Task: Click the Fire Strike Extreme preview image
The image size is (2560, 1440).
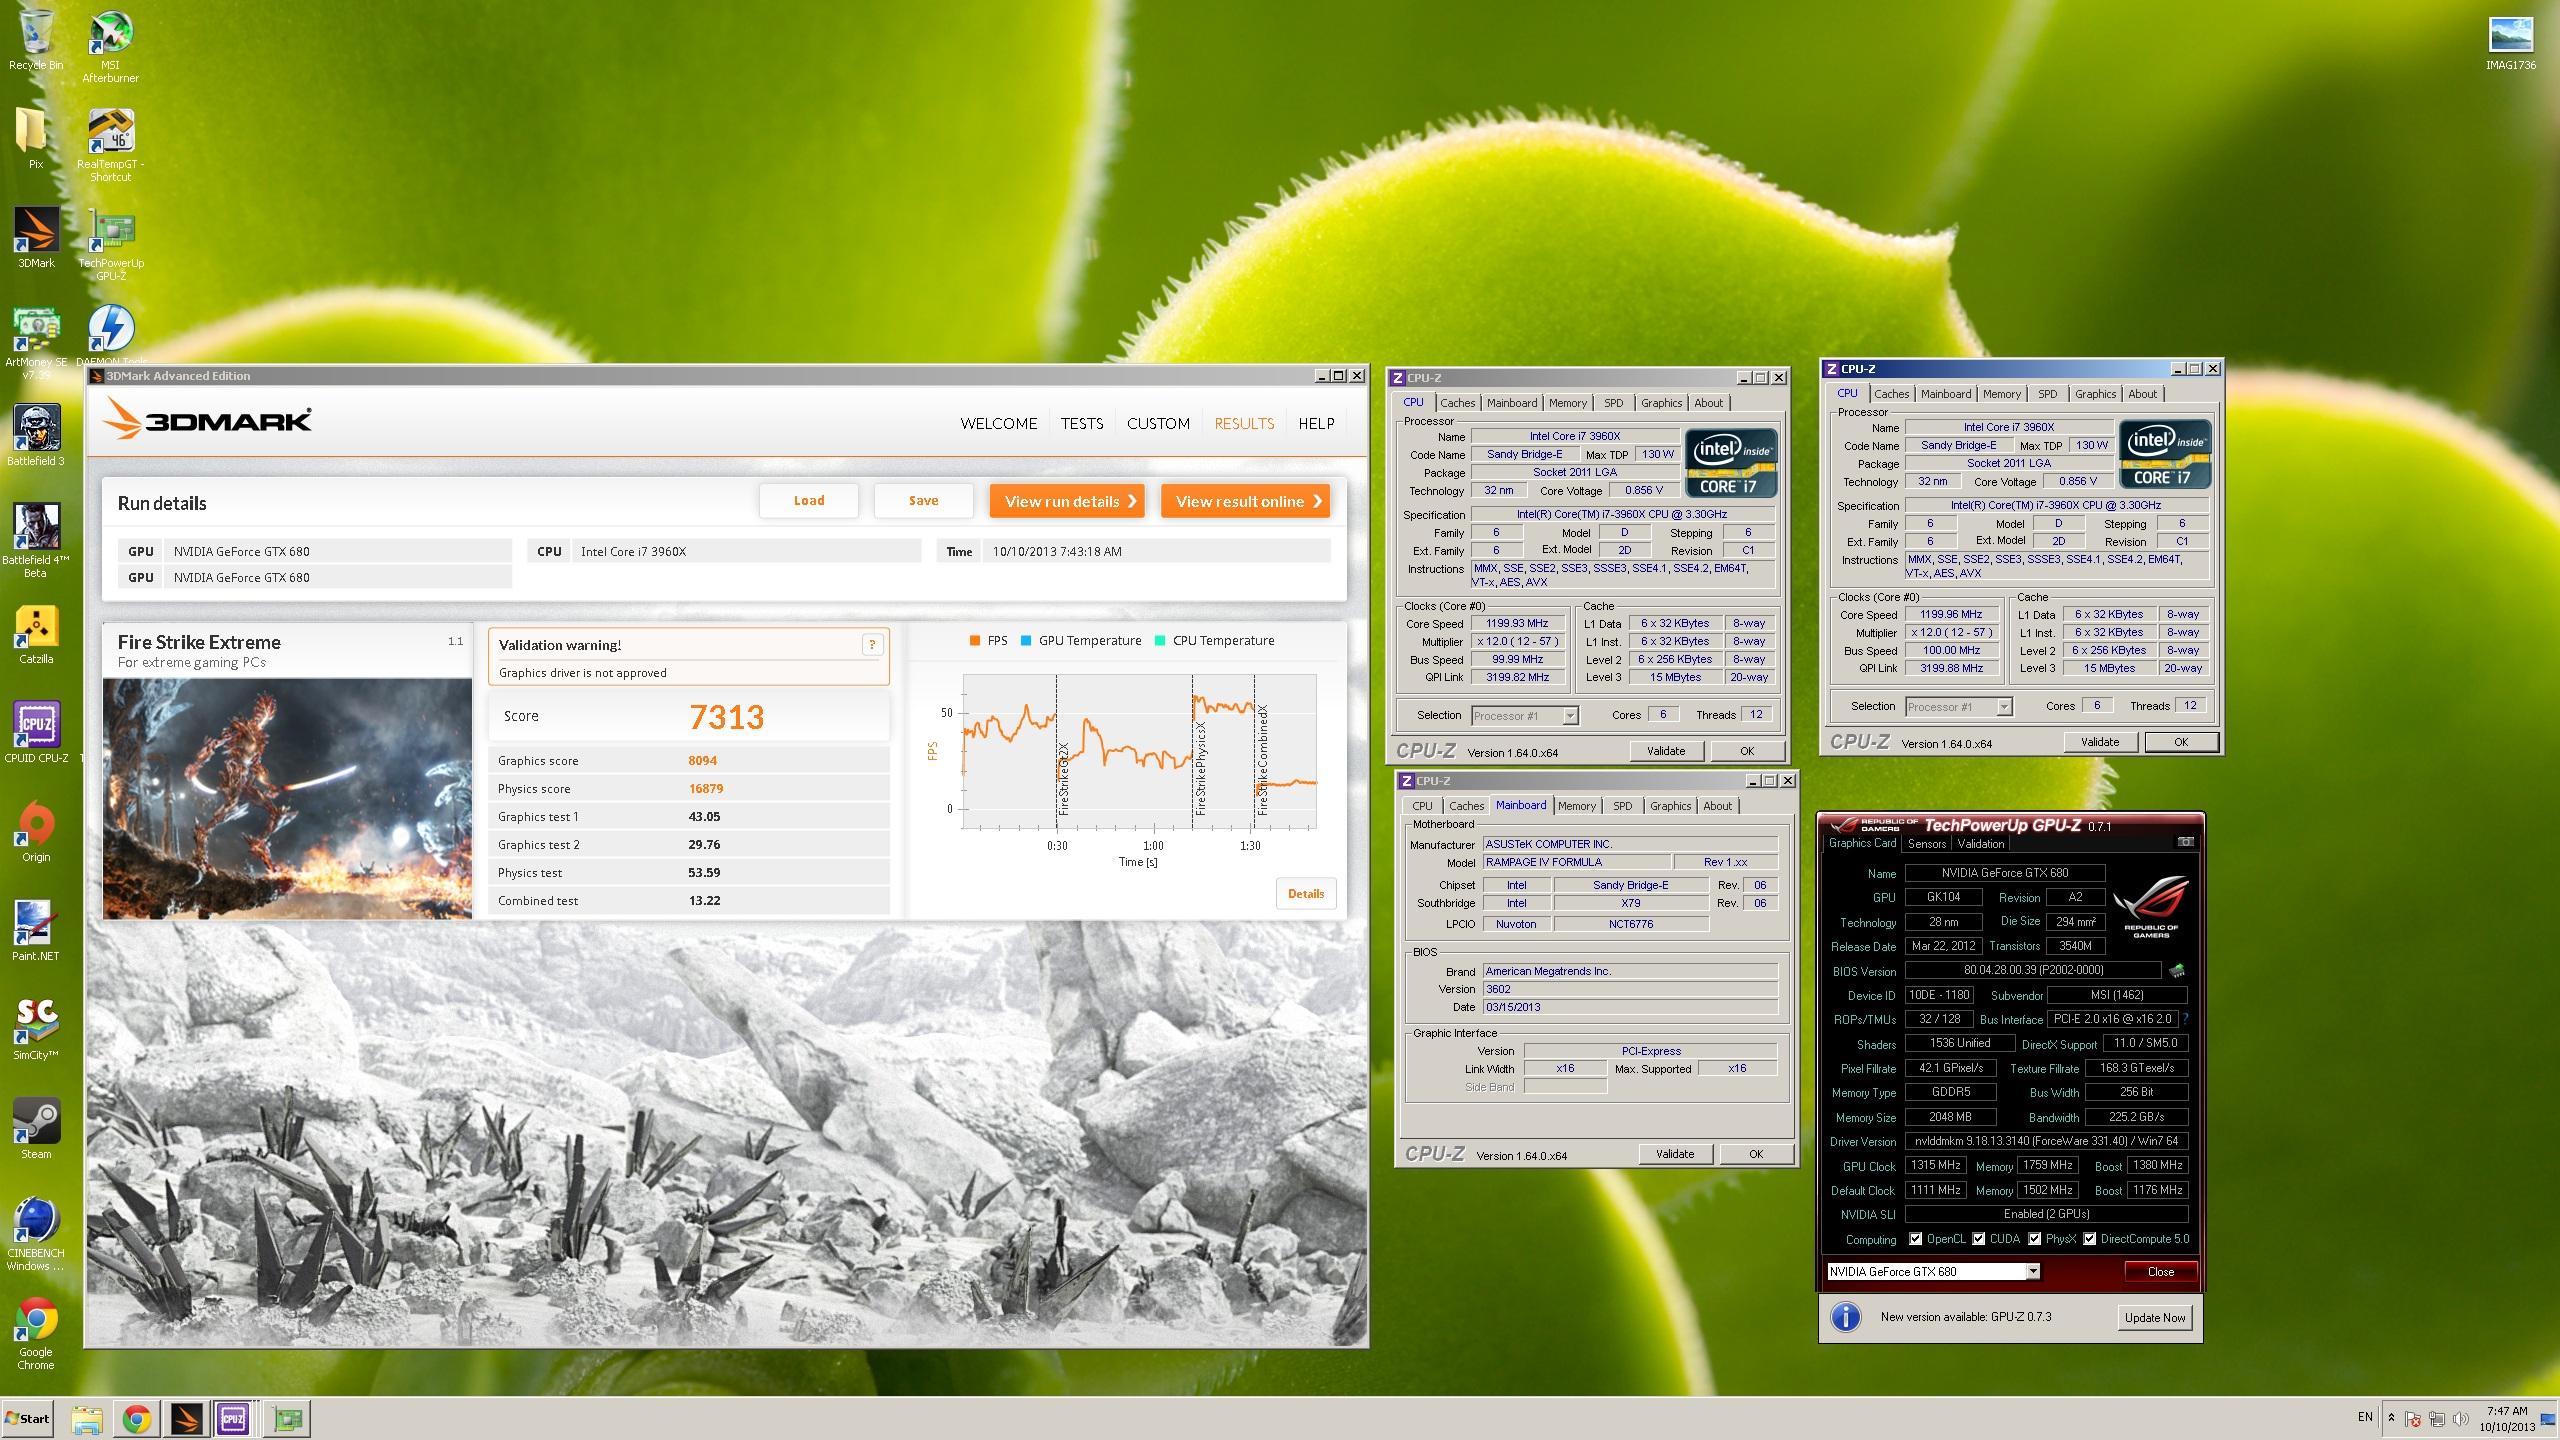Action: [x=287, y=798]
